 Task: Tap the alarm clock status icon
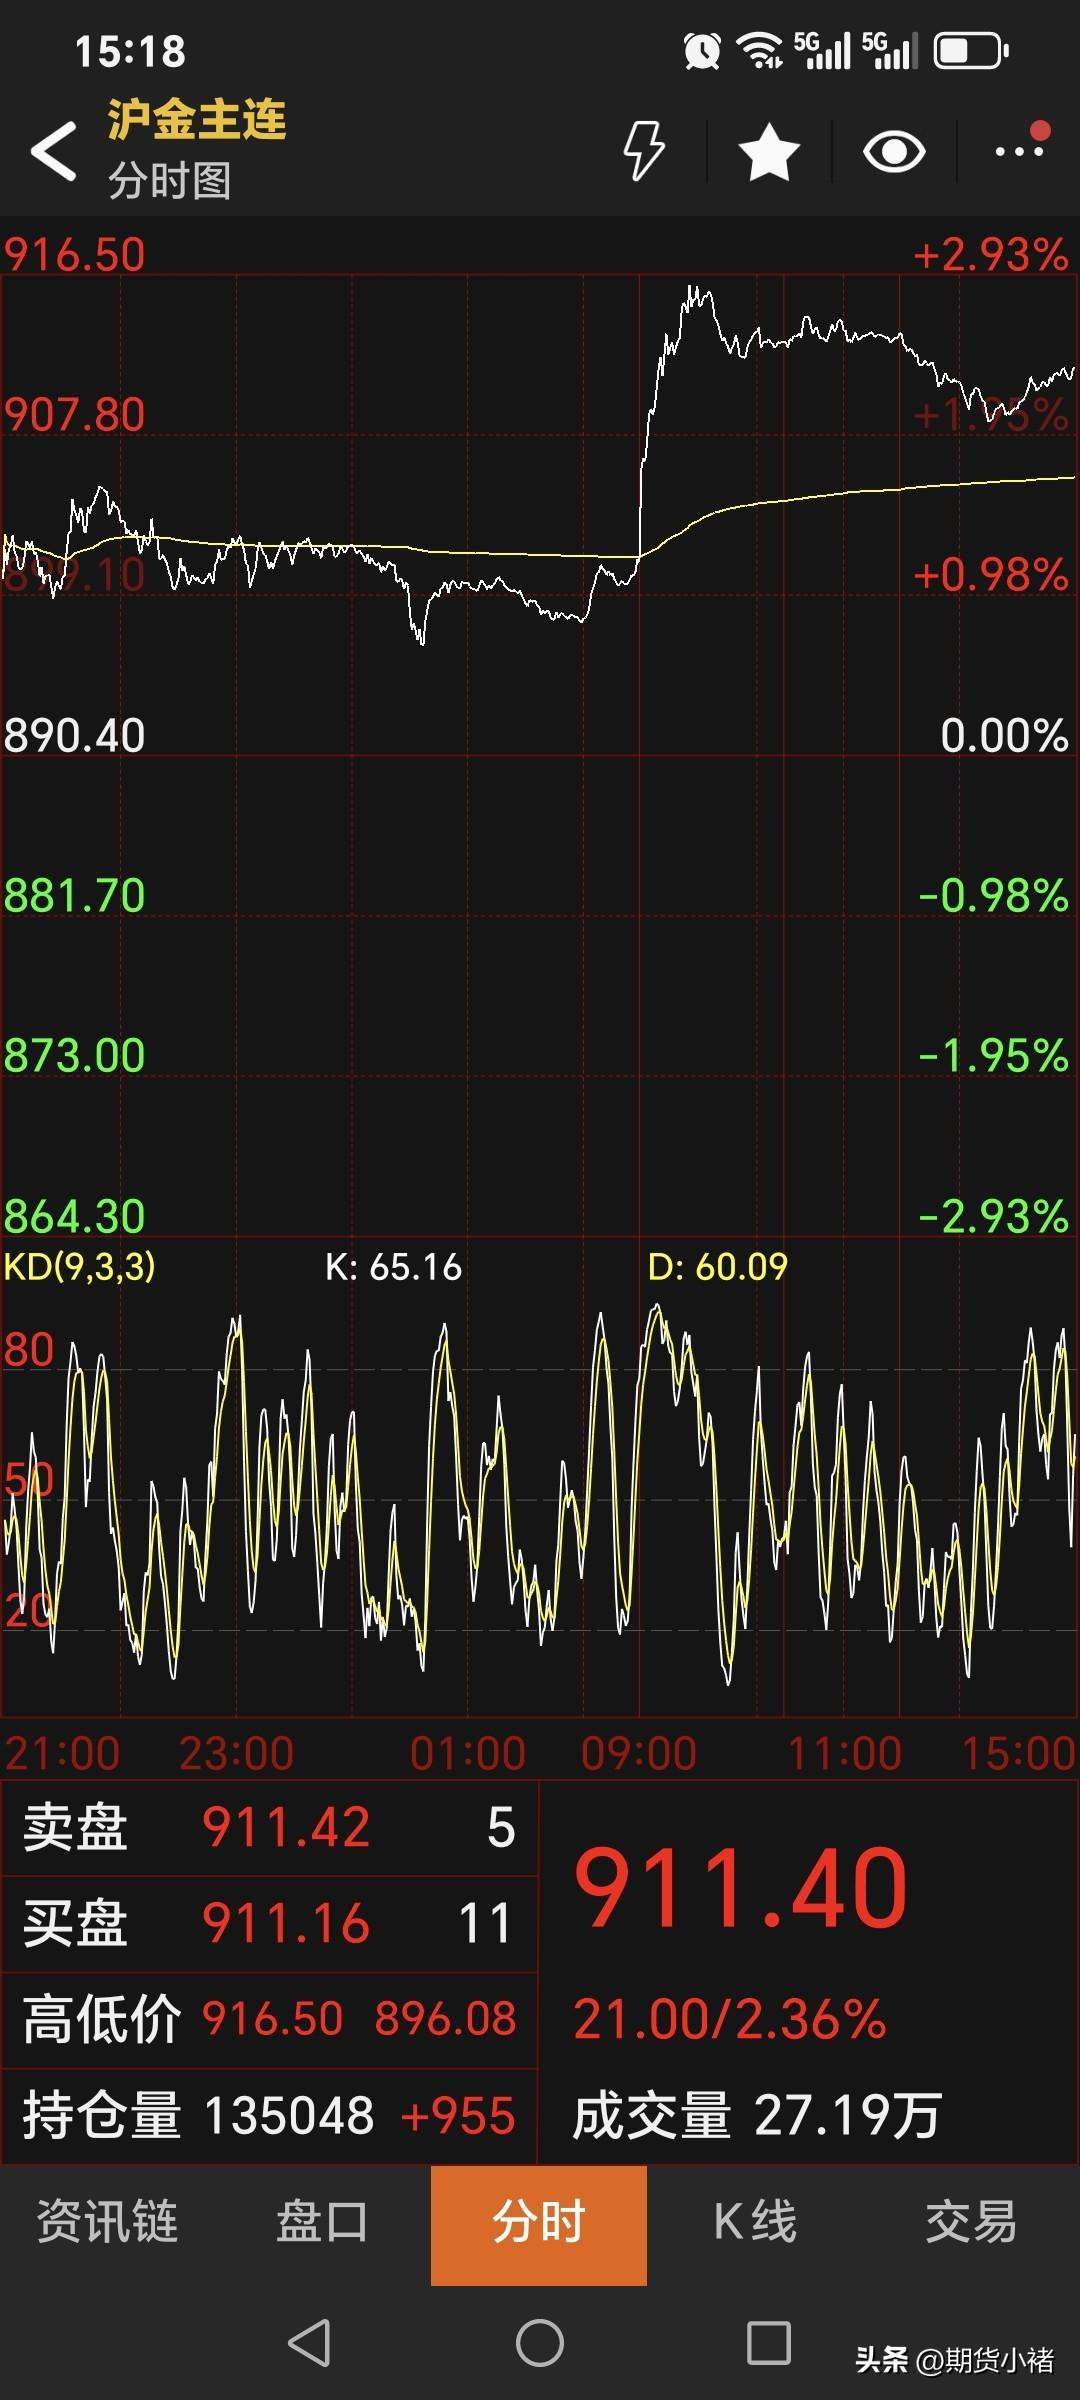click(702, 50)
